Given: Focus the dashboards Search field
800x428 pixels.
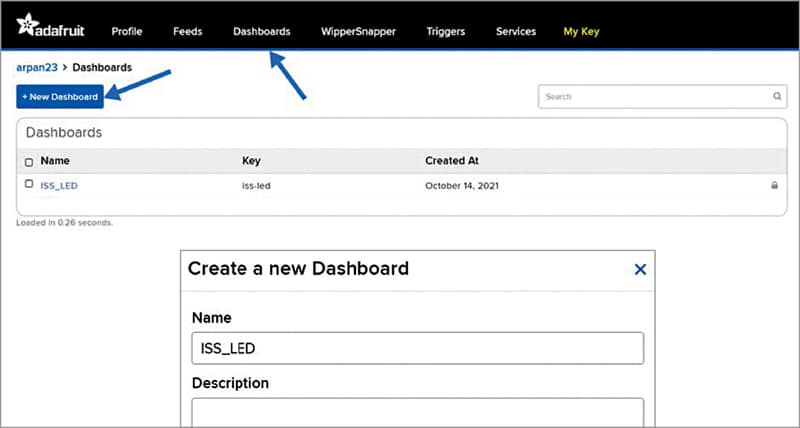Looking at the screenshot, I should click(655, 97).
